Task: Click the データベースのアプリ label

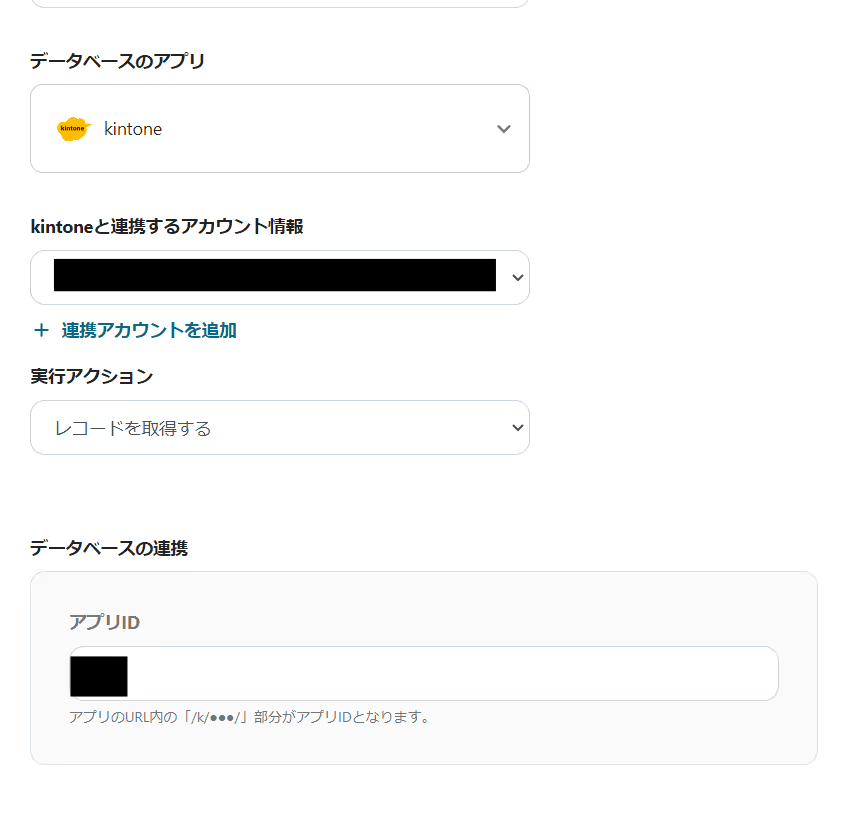Action: pyautogui.click(x=117, y=61)
